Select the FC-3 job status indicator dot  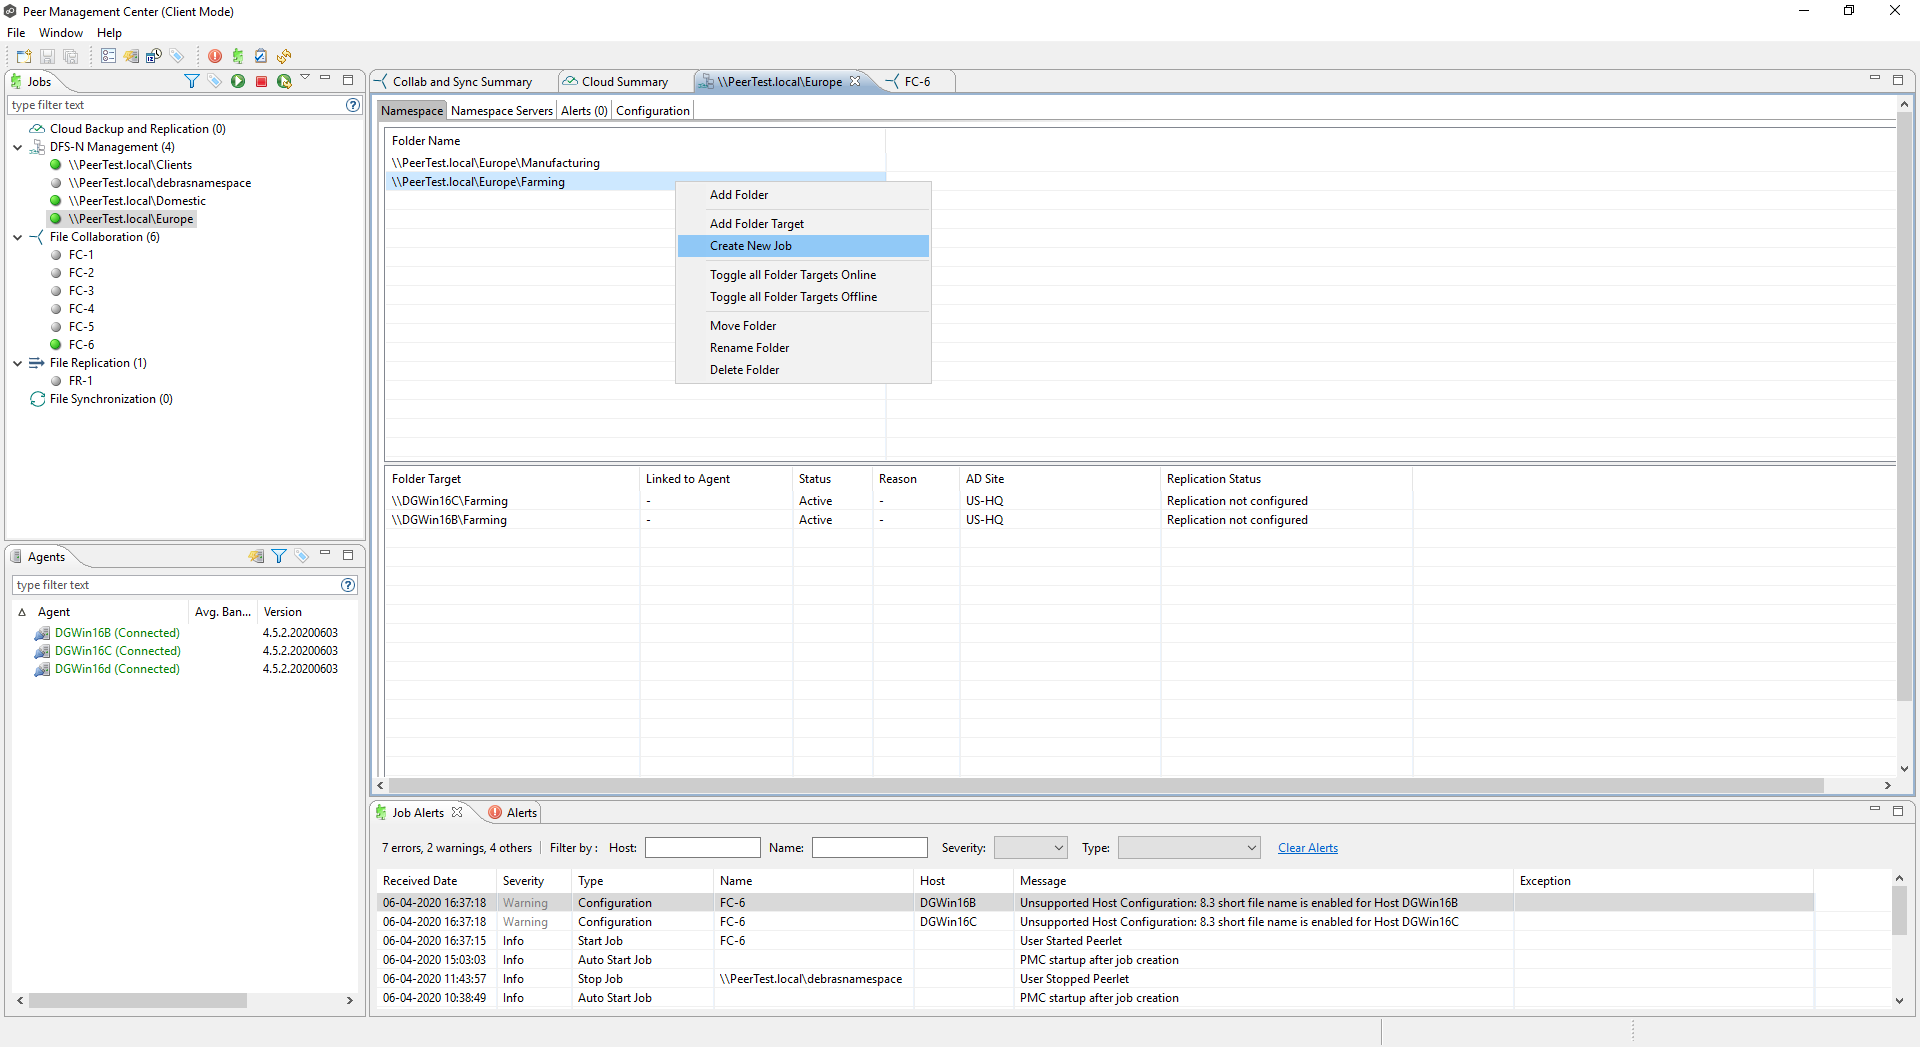(56, 290)
